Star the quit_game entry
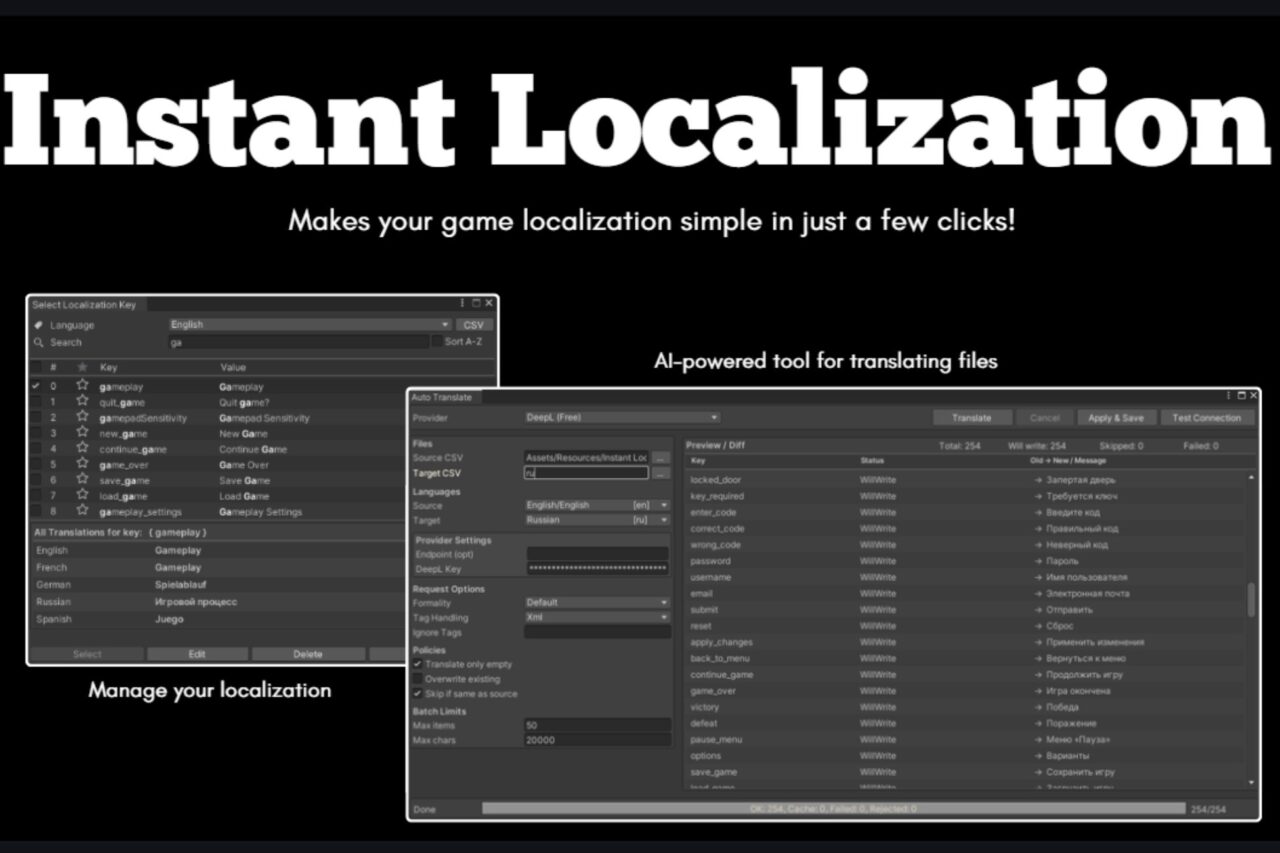This screenshot has height=853, width=1280. (x=83, y=402)
